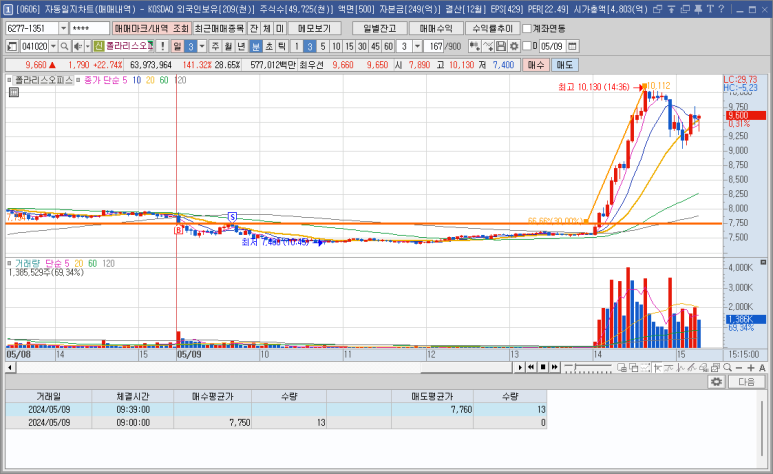Viewport: 773px width, 474px height.
Task: Click the rewind button below the chart
Action: coord(531,367)
